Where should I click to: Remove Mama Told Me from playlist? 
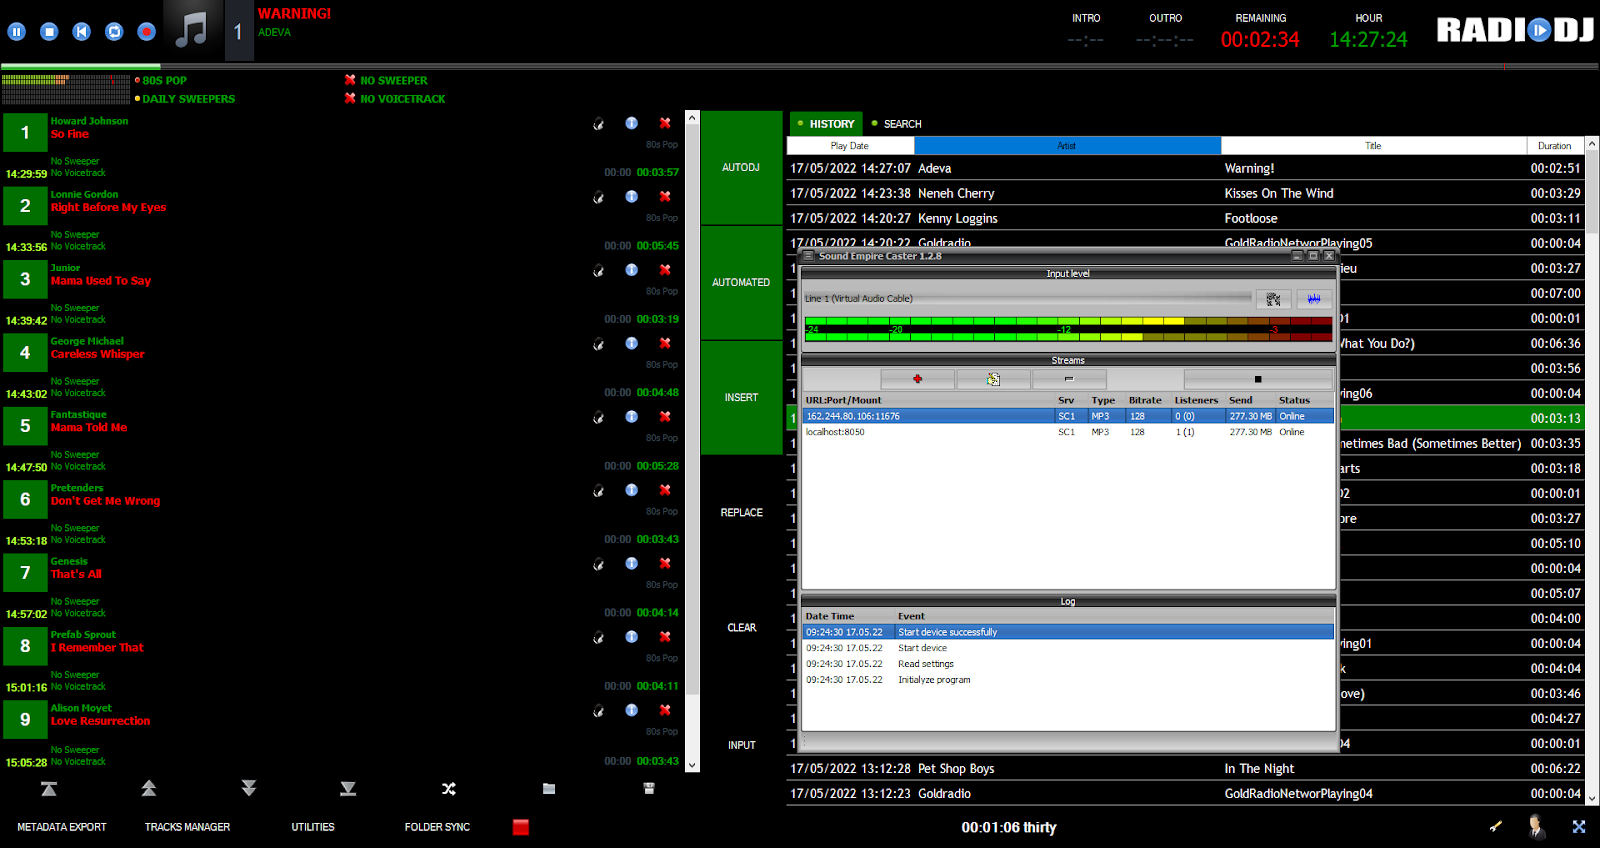pyautogui.click(x=665, y=416)
